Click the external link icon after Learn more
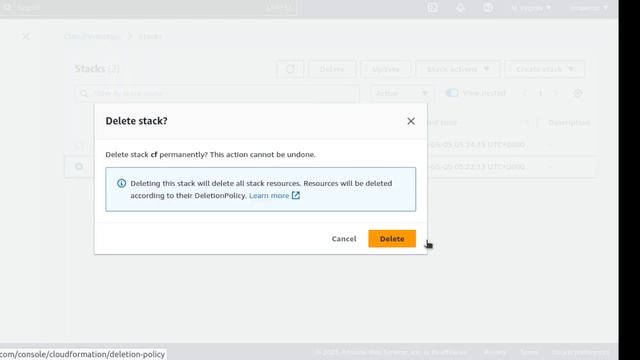Screen dimensions: 640x360 tap(296, 196)
